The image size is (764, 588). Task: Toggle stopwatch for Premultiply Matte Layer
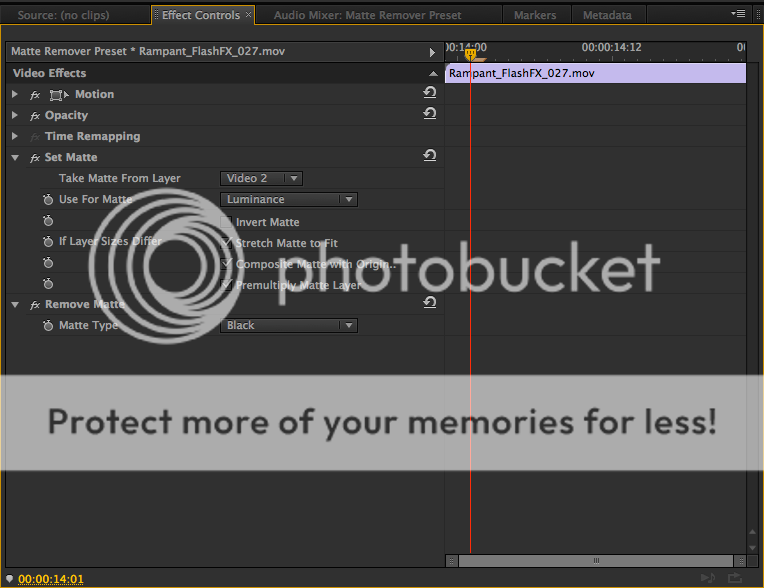[x=48, y=283]
